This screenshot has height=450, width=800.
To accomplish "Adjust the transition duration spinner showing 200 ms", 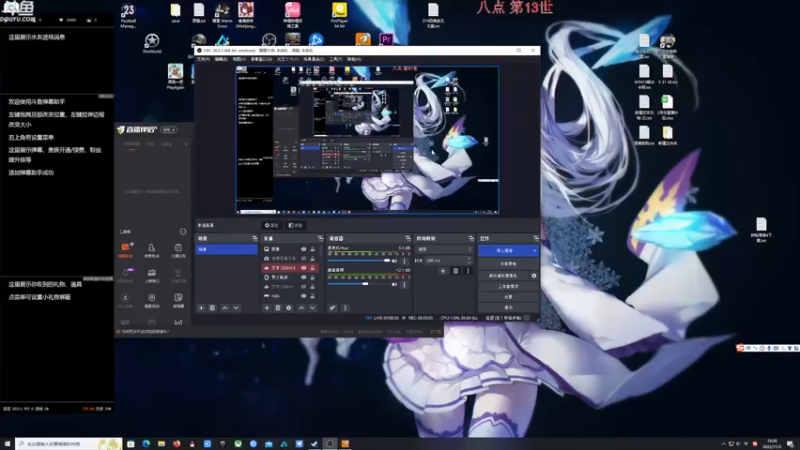I will tap(448, 260).
